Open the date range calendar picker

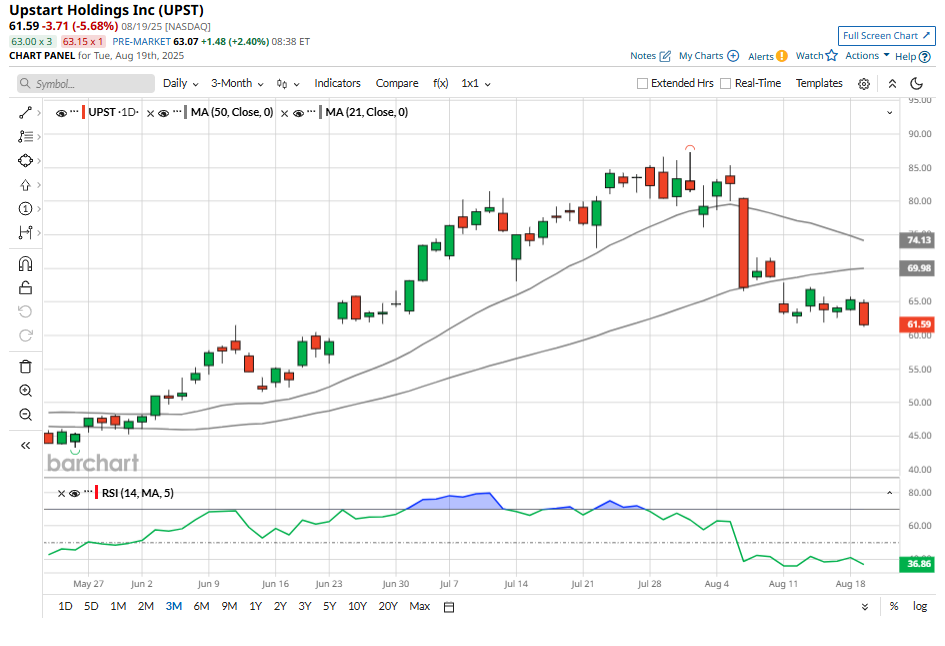pyautogui.click(x=449, y=607)
